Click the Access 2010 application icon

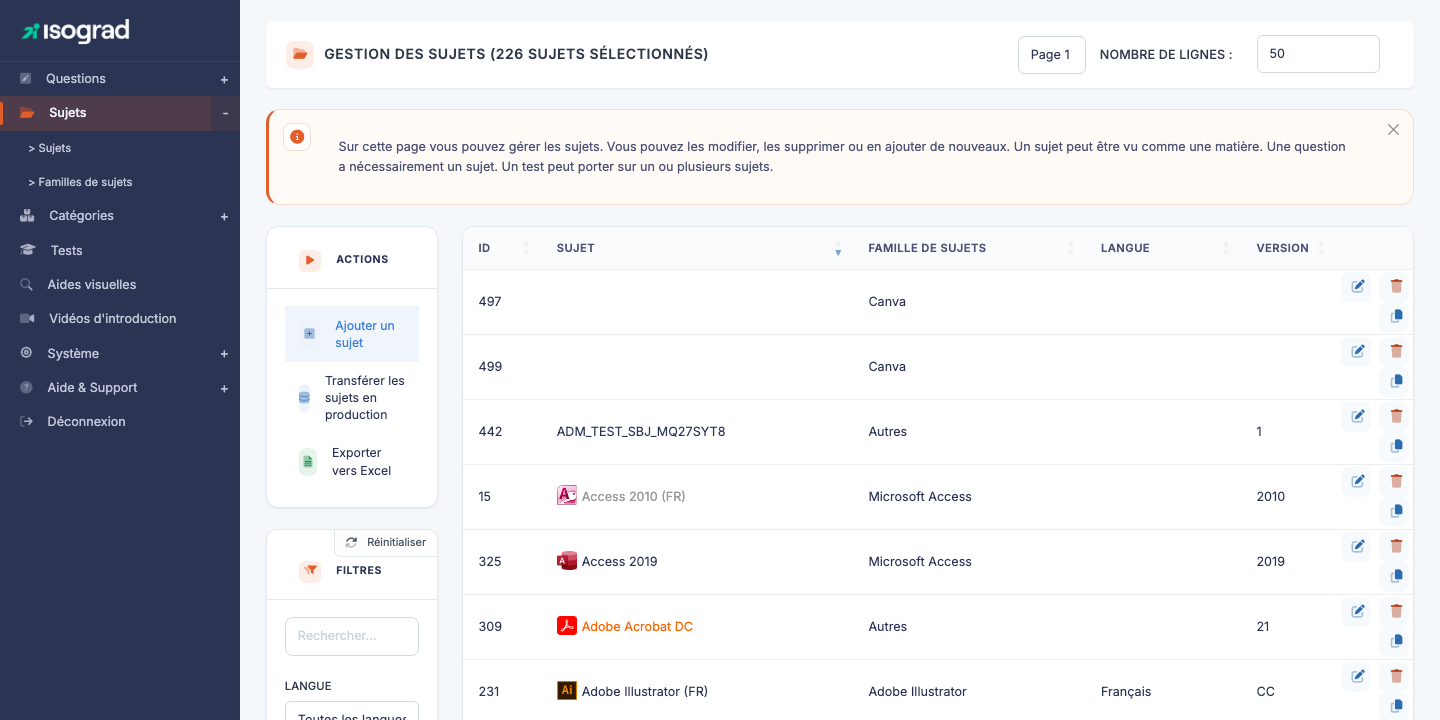567,495
